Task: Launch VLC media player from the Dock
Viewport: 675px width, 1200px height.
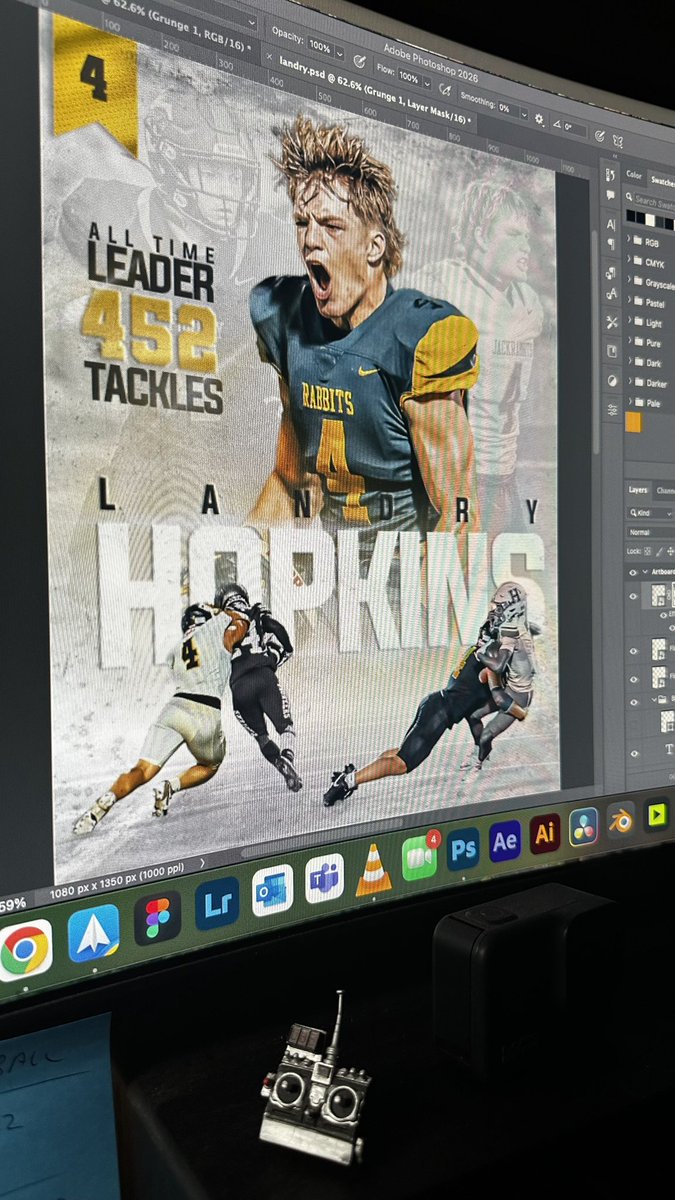Action: (373, 868)
